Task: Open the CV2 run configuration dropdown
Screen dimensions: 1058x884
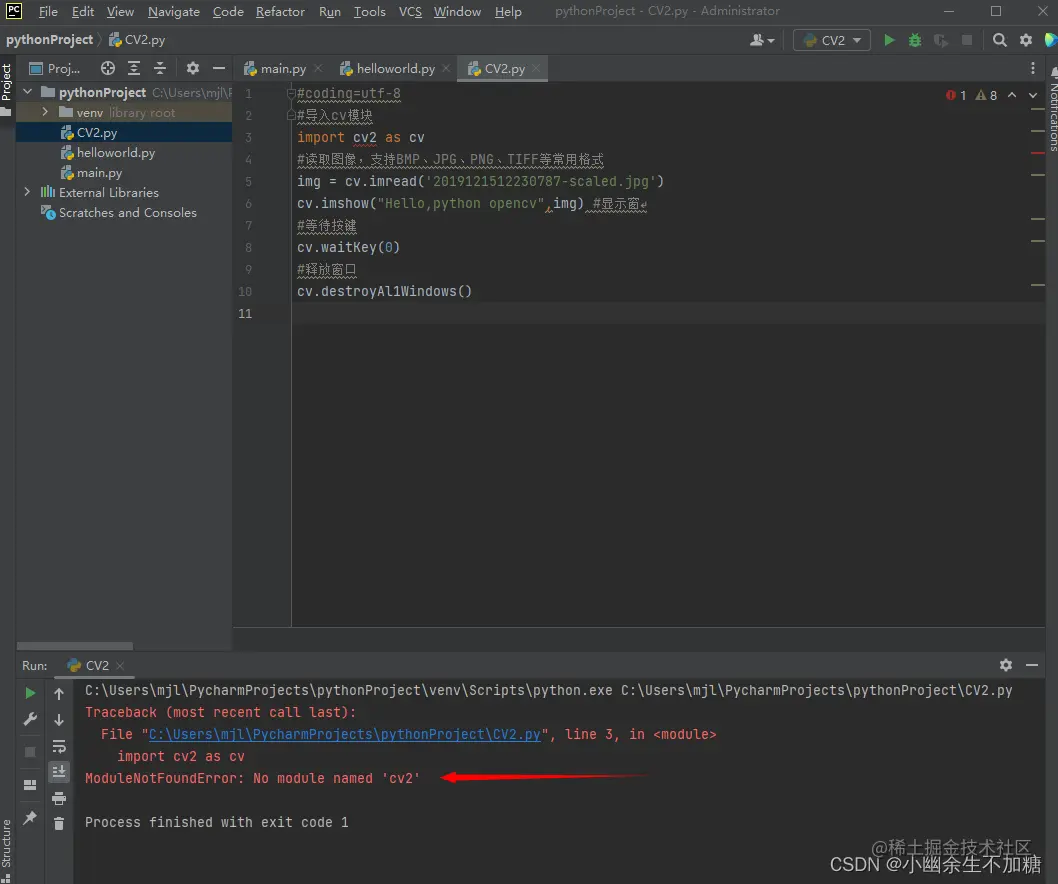Action: tap(832, 40)
